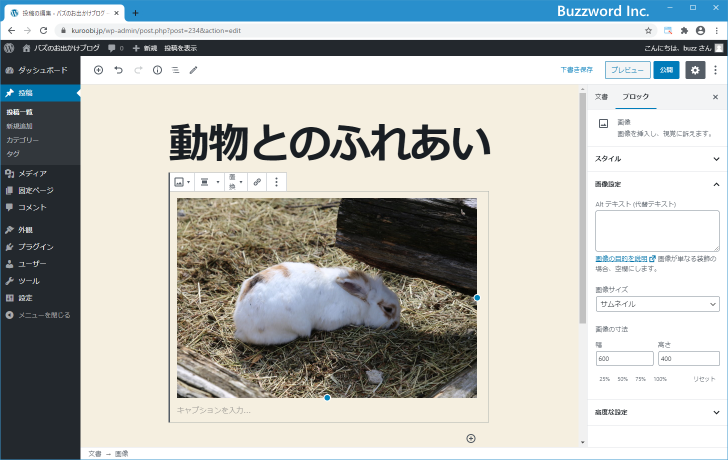Open the プラグイン menu
Image resolution: width=728 pixels, height=460 pixels.
[40, 246]
